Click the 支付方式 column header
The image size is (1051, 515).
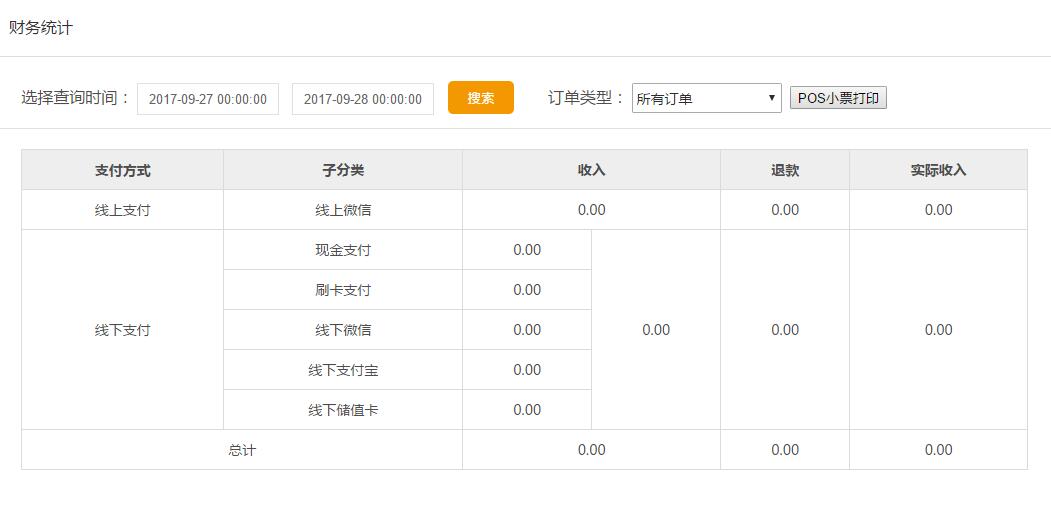(x=122, y=170)
